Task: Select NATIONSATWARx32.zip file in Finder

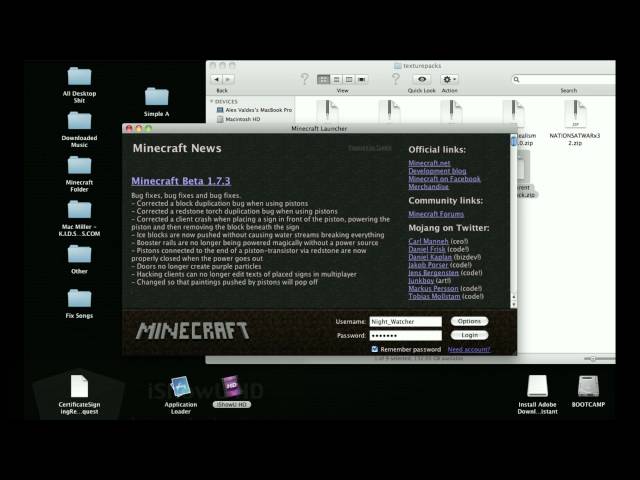Action: pos(575,123)
